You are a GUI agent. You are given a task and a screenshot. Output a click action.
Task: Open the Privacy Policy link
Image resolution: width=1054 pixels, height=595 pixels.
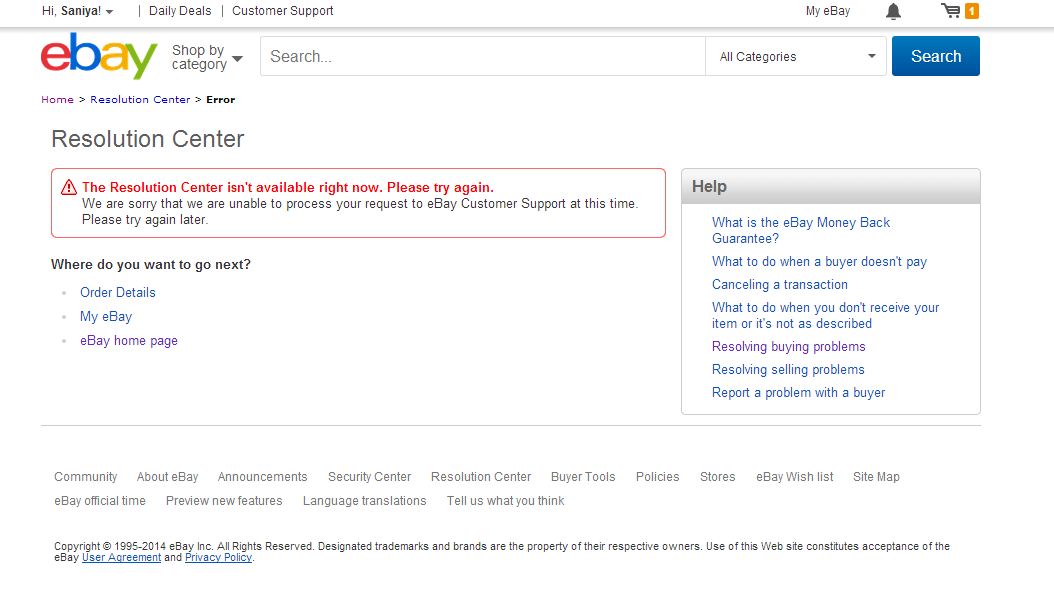(218, 557)
